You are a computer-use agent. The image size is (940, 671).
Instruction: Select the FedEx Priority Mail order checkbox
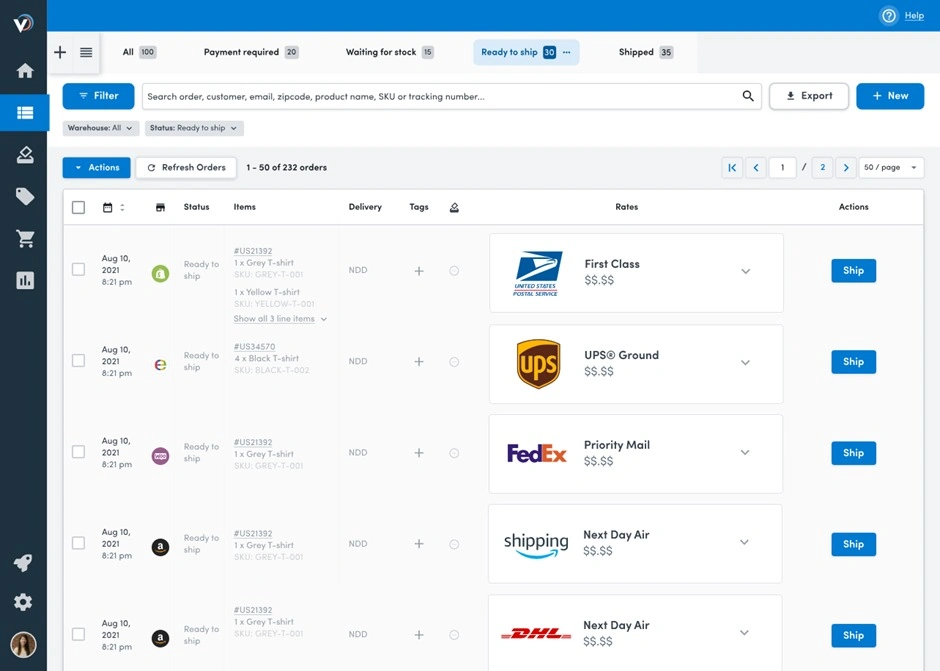pyautogui.click(x=79, y=452)
